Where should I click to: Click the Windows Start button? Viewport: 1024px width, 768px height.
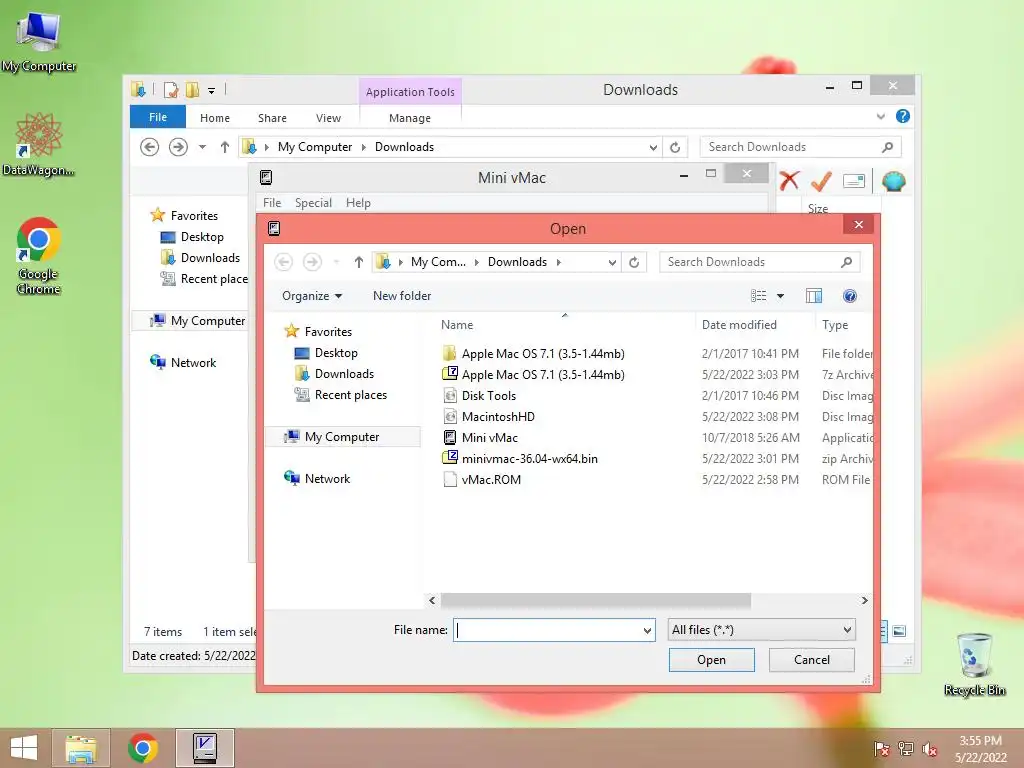[x=24, y=748]
